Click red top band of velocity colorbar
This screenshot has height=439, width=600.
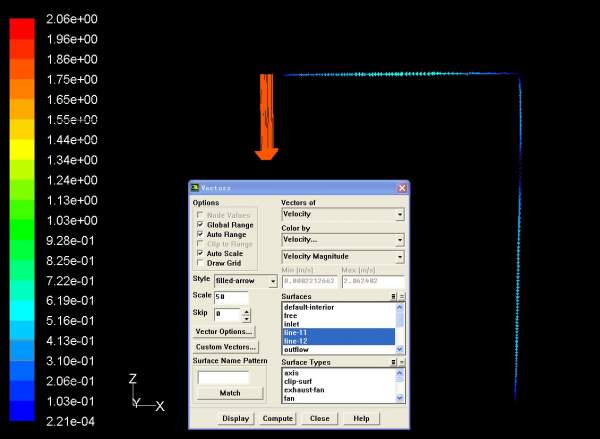pyautogui.click(x=22, y=28)
